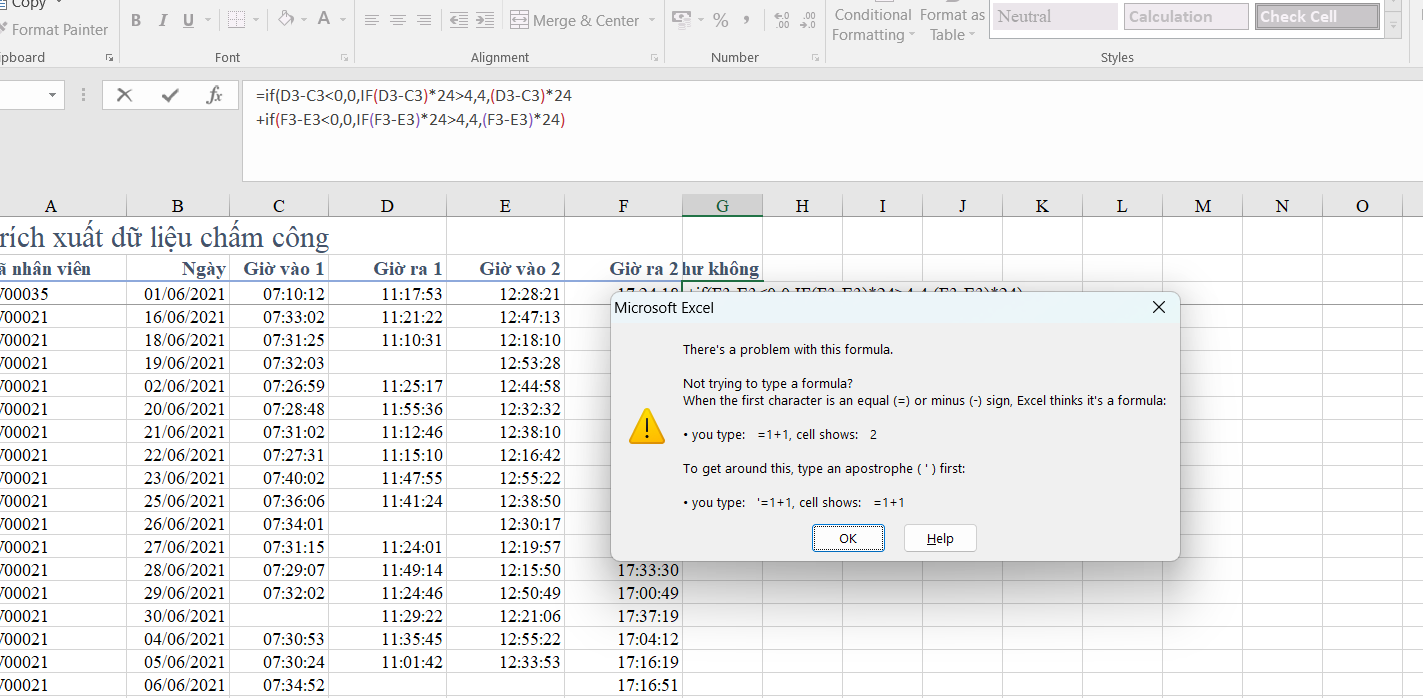Click the Comma Style icon
Viewport: 1423px width, 698px height.
pos(747,20)
